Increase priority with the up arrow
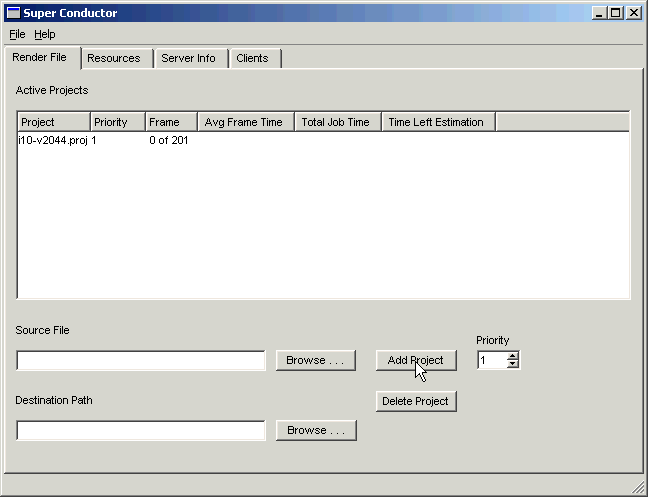 point(513,356)
